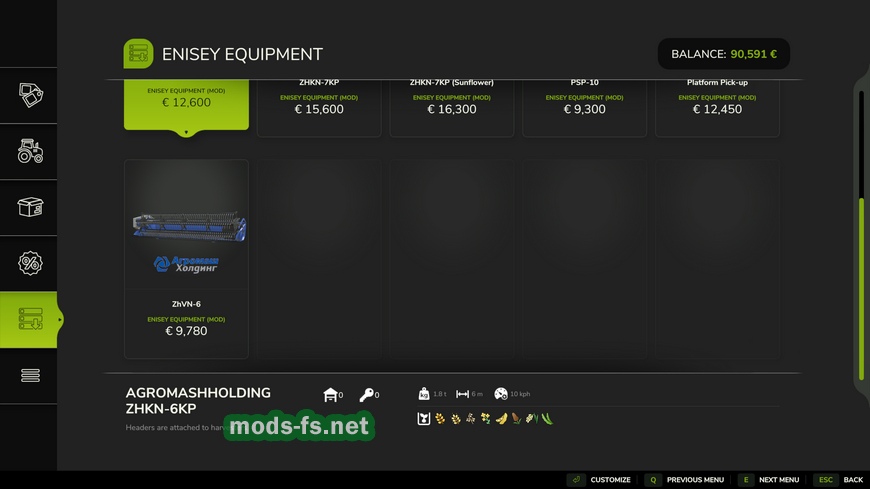Open the percent sales category

point(30,263)
